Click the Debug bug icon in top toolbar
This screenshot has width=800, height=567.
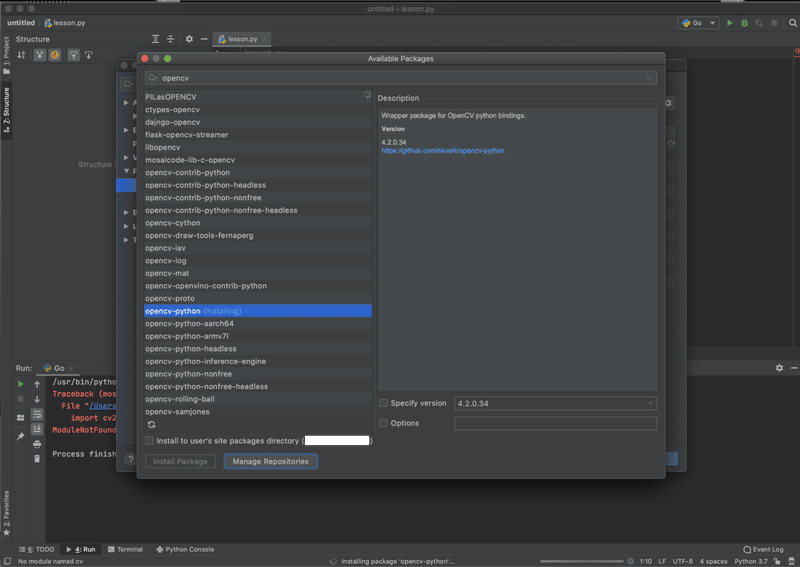(744, 23)
